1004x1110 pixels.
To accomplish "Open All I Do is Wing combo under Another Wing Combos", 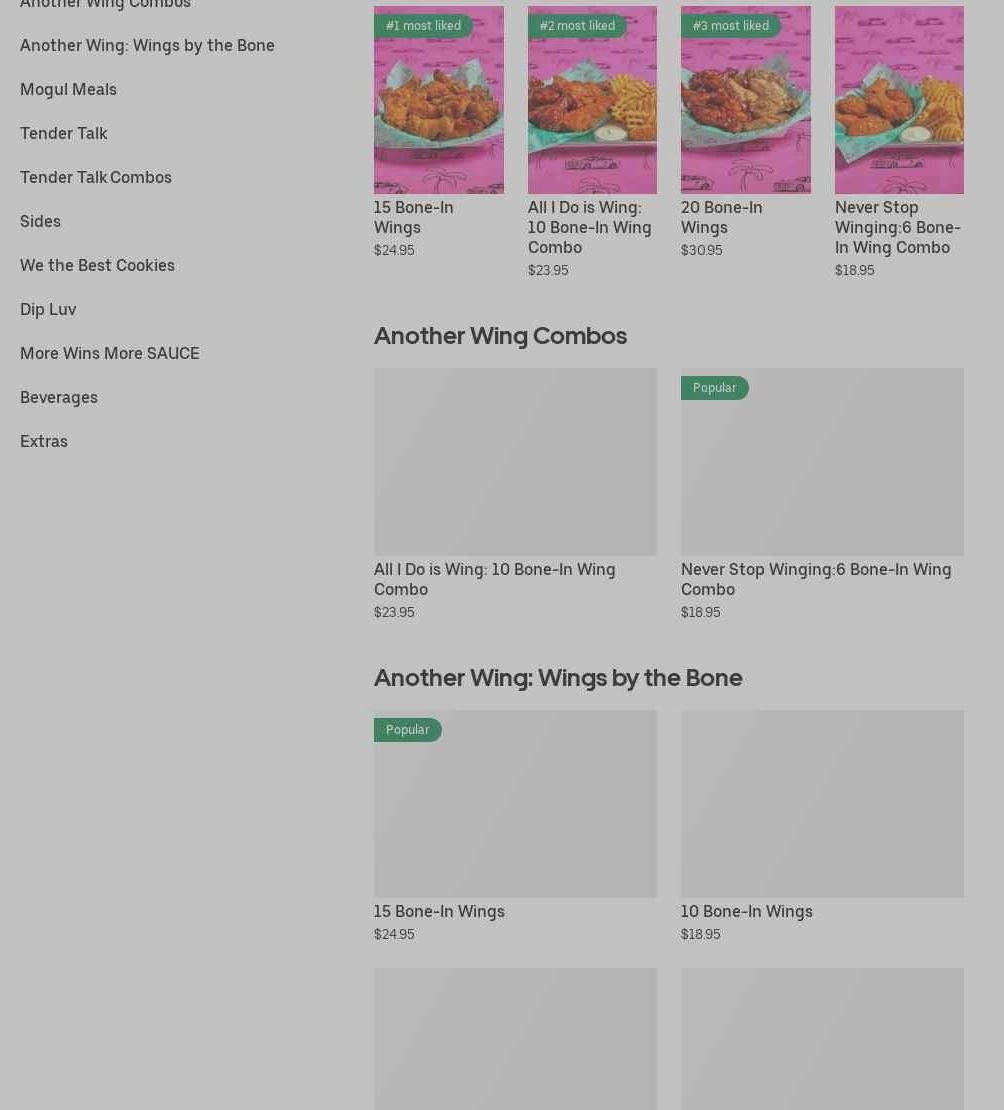I will tap(515, 494).
